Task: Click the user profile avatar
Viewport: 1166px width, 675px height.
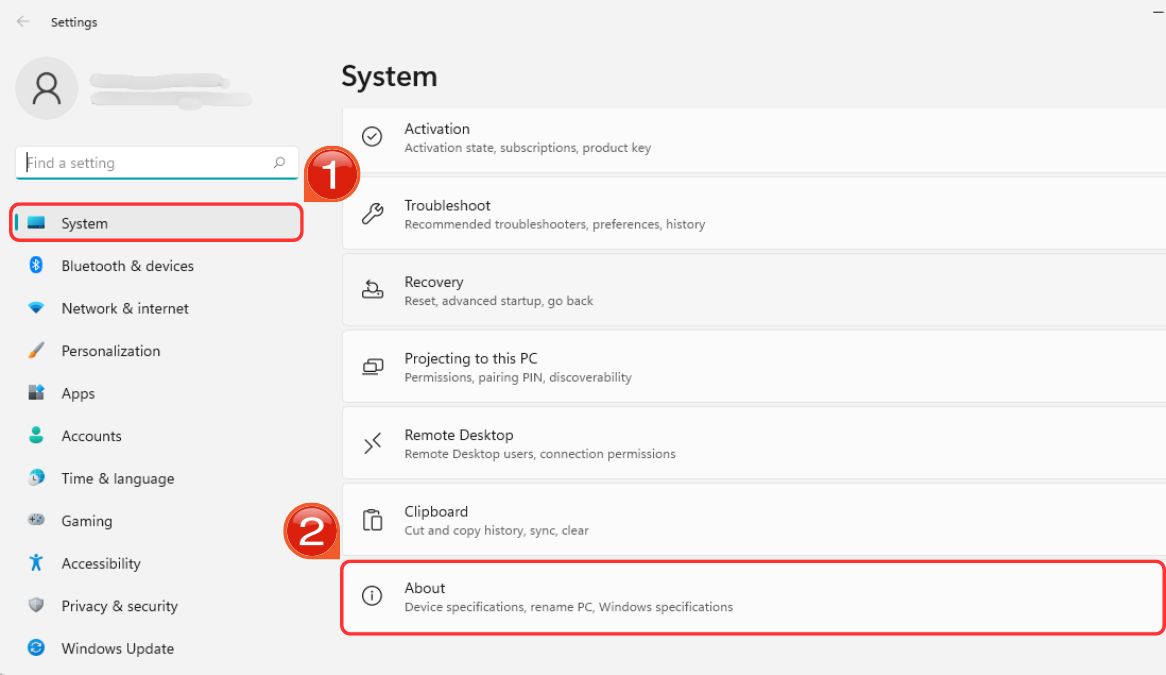Action: coord(47,88)
